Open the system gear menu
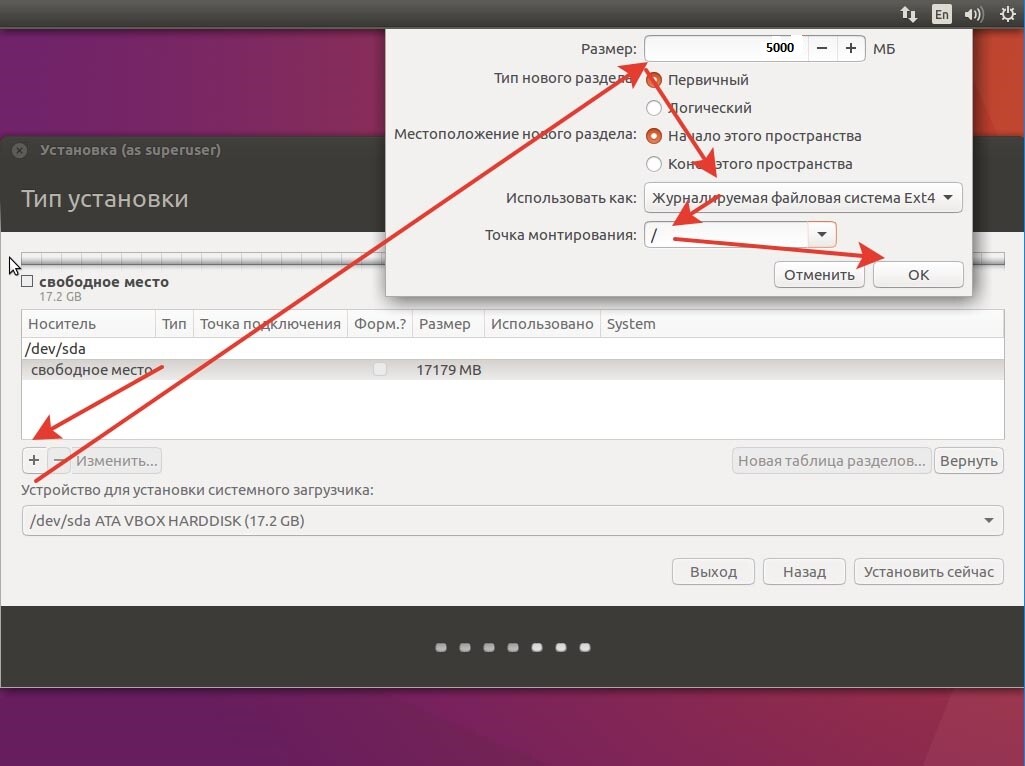1025x766 pixels. click(x=1007, y=14)
